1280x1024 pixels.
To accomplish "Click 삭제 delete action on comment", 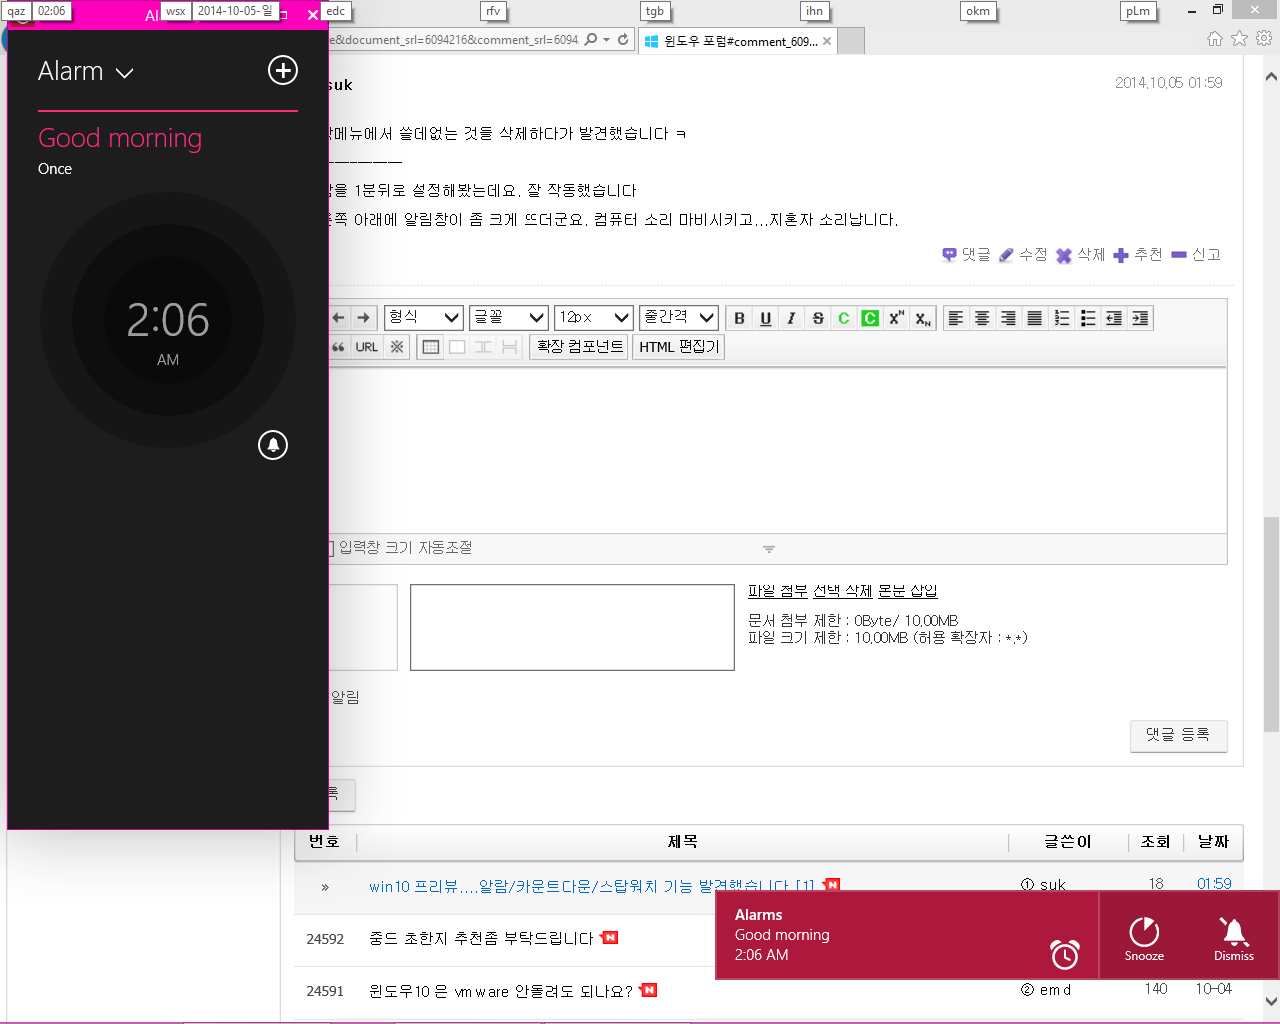I will [x=1081, y=255].
